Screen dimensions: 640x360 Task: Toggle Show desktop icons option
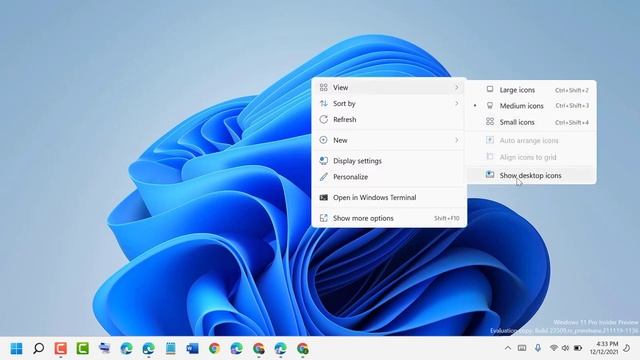tap(531, 175)
